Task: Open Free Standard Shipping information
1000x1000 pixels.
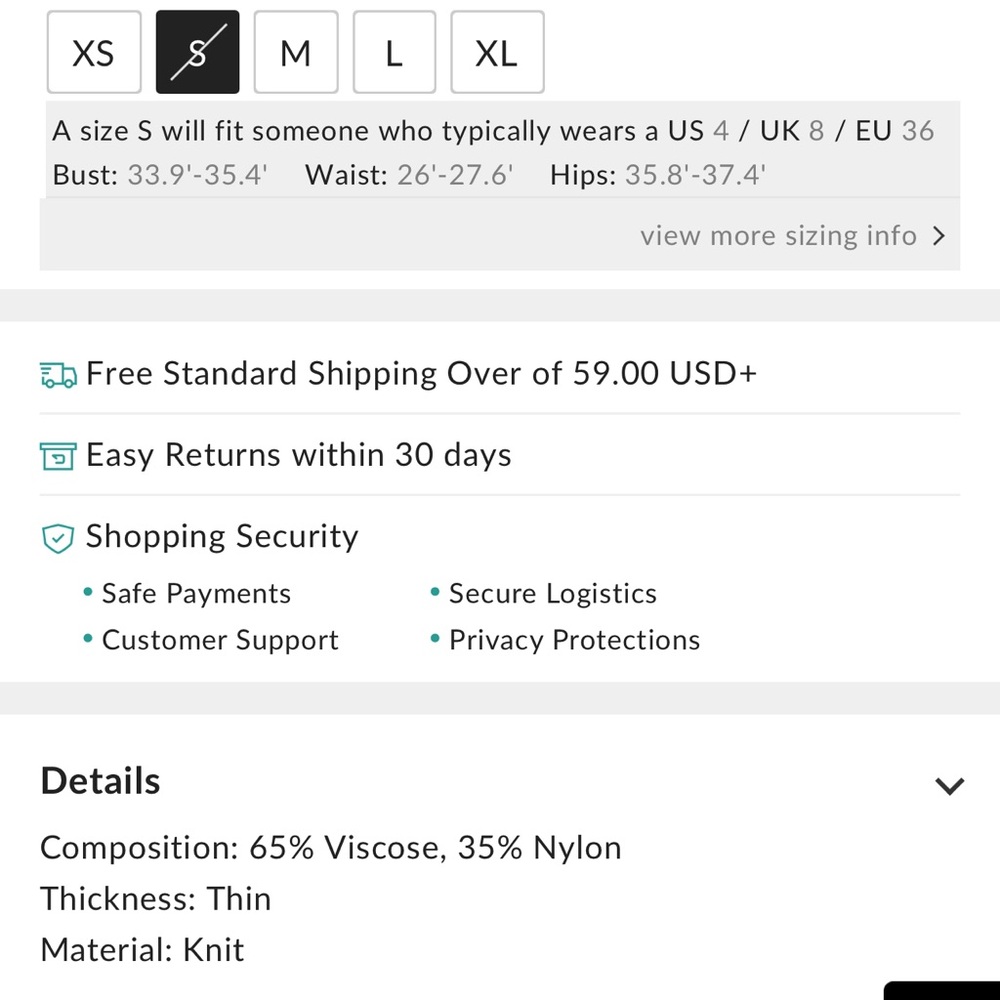Action: tap(421, 374)
